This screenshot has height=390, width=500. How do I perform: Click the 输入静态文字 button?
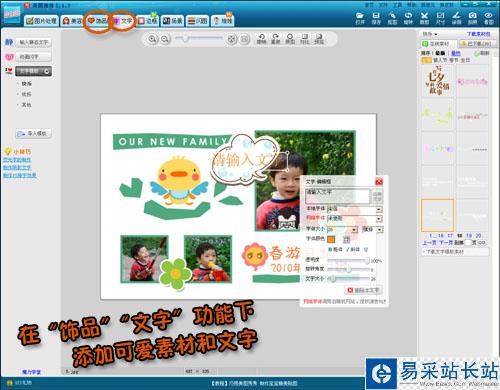click(33, 42)
